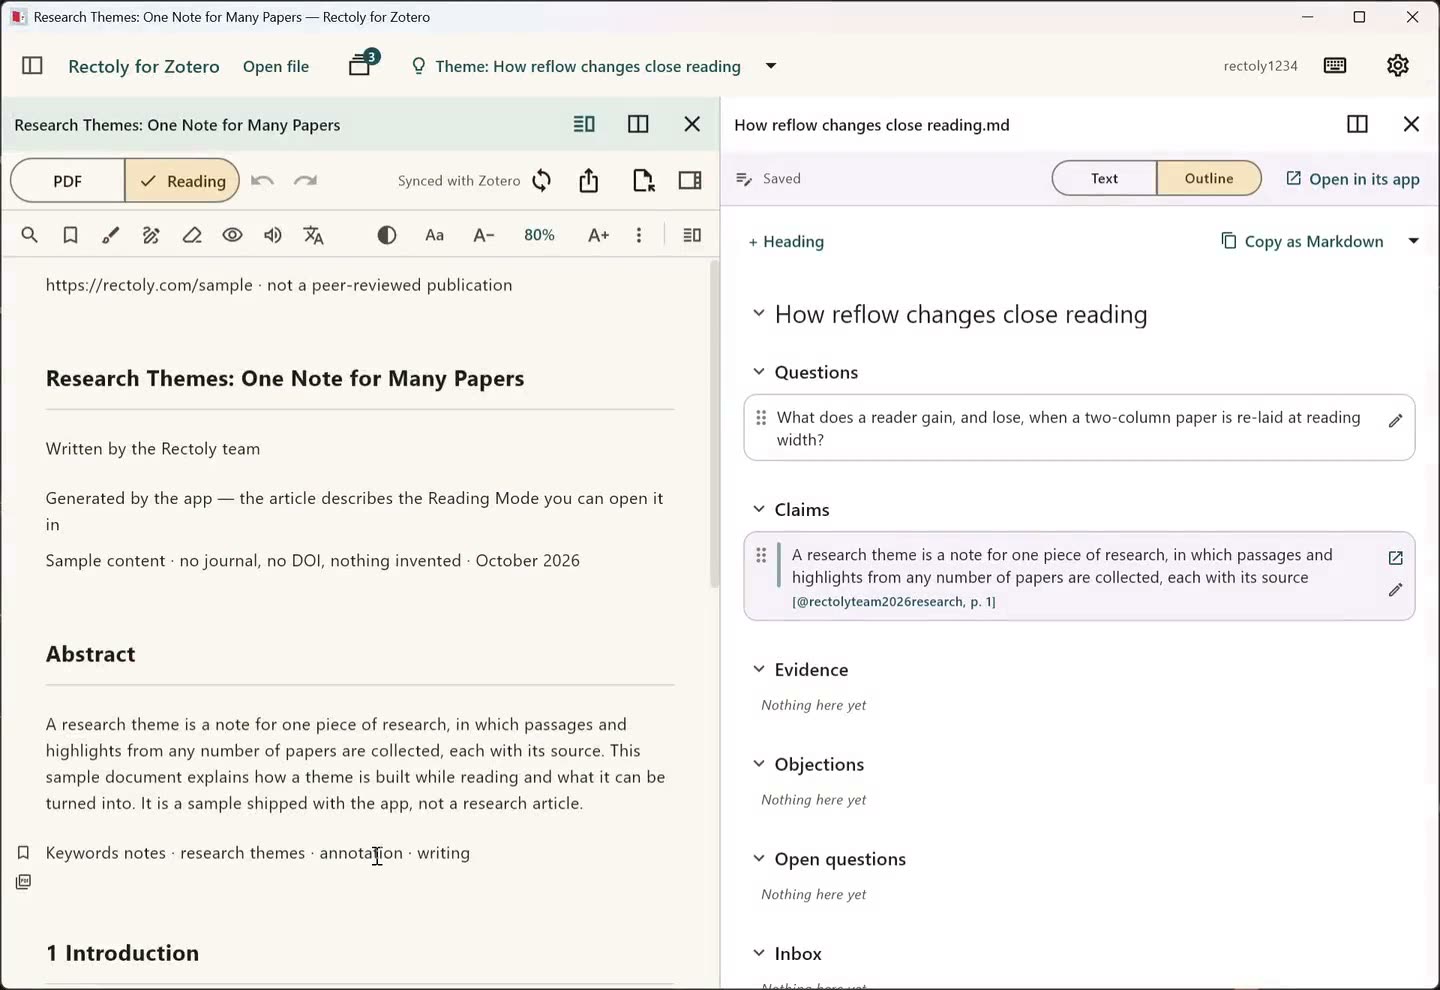Screen dimensions: 1440x990
Task: Open the Theme selector dropdown arrow
Action: tap(771, 66)
